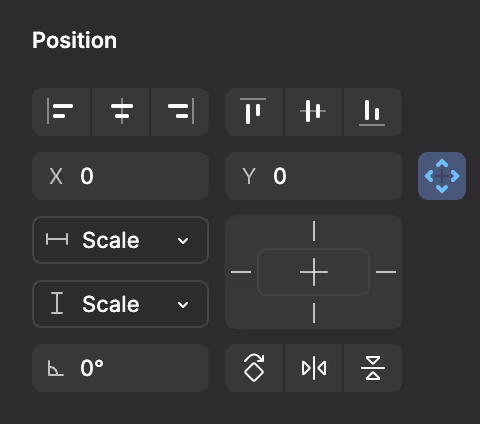Click the Y position input field
Screen dimensions: 480x424
coord(313,176)
